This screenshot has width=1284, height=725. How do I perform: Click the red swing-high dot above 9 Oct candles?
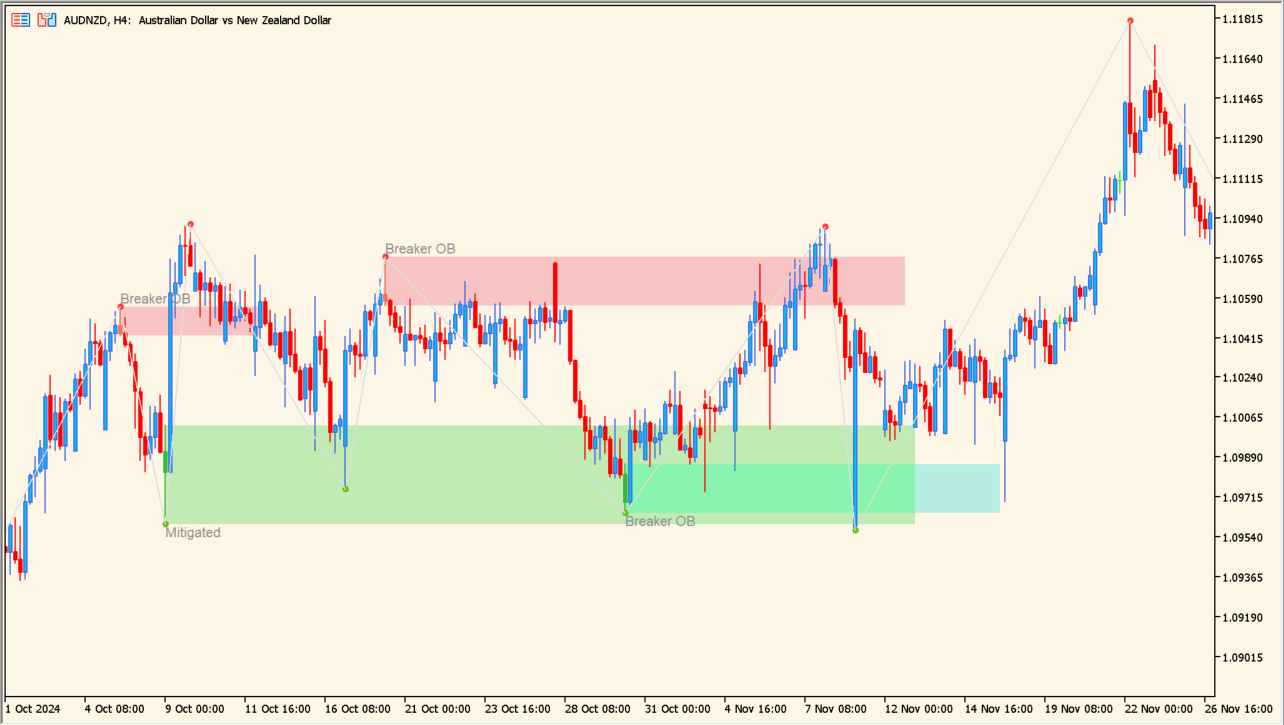click(190, 224)
